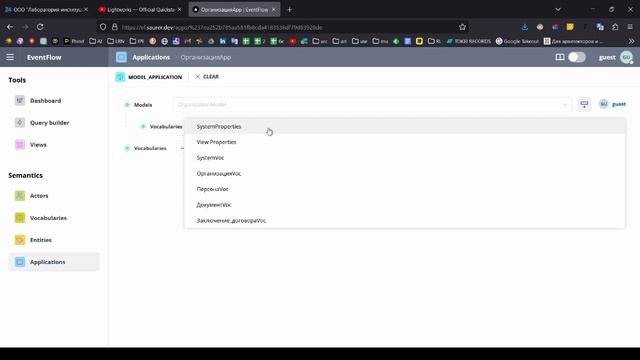Viewport: 640px width, 360px height.
Task: List all tabs with the chevron
Action: point(558,9)
